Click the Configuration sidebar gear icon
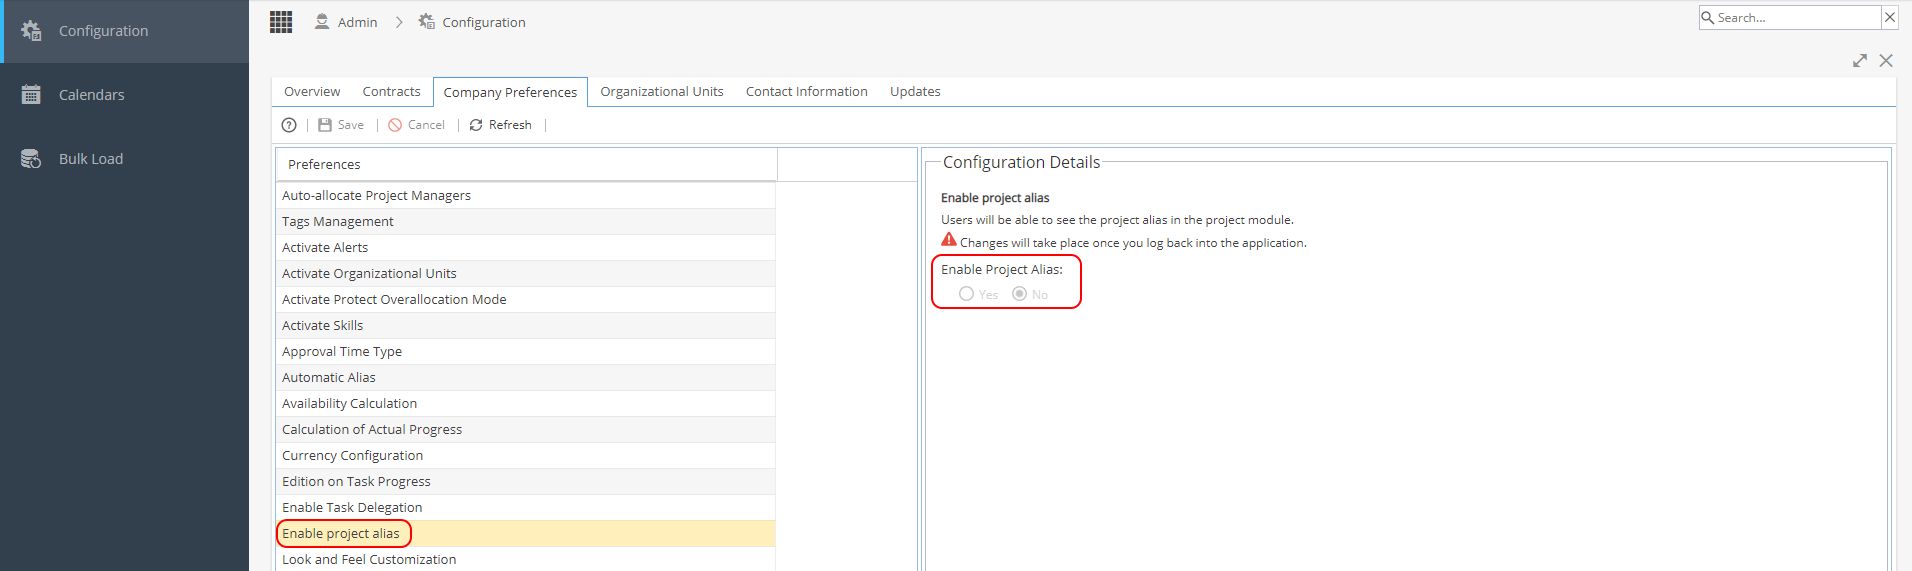 click(32, 31)
